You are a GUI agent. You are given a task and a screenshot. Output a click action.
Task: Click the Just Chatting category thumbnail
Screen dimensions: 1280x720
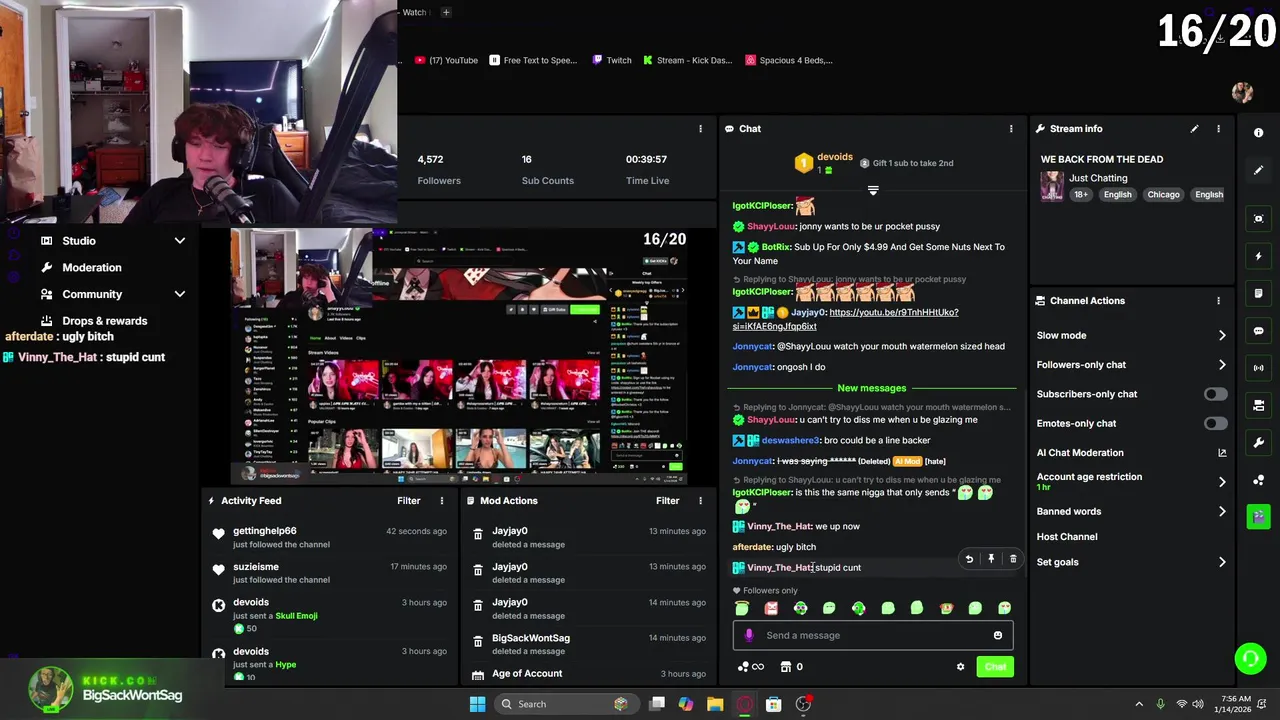pos(1052,186)
